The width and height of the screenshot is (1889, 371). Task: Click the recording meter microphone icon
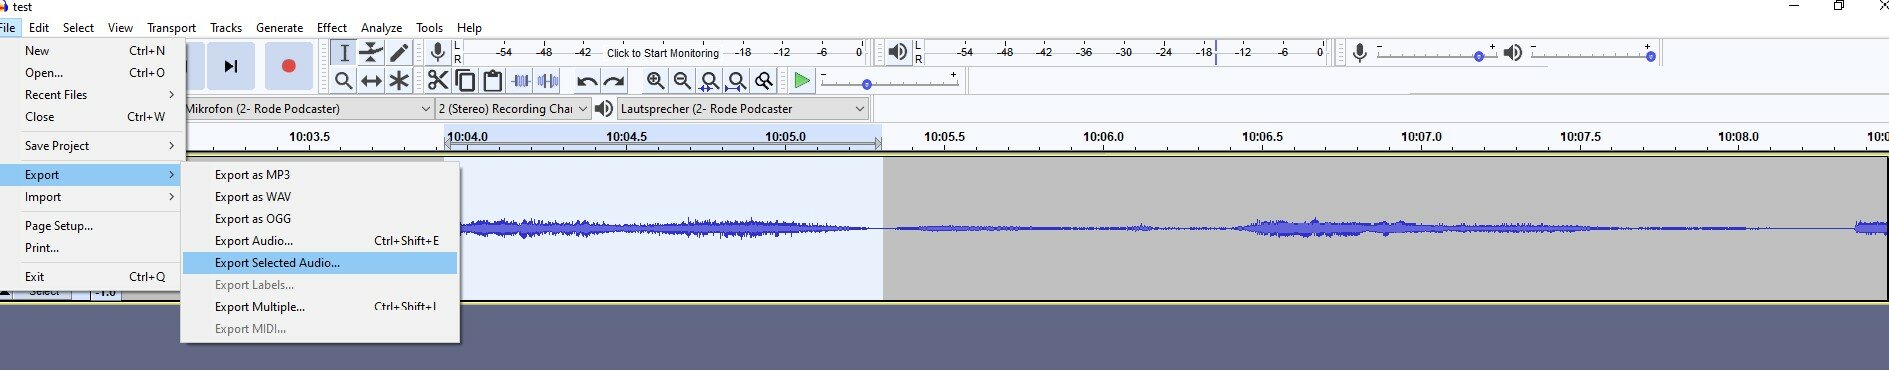point(437,52)
